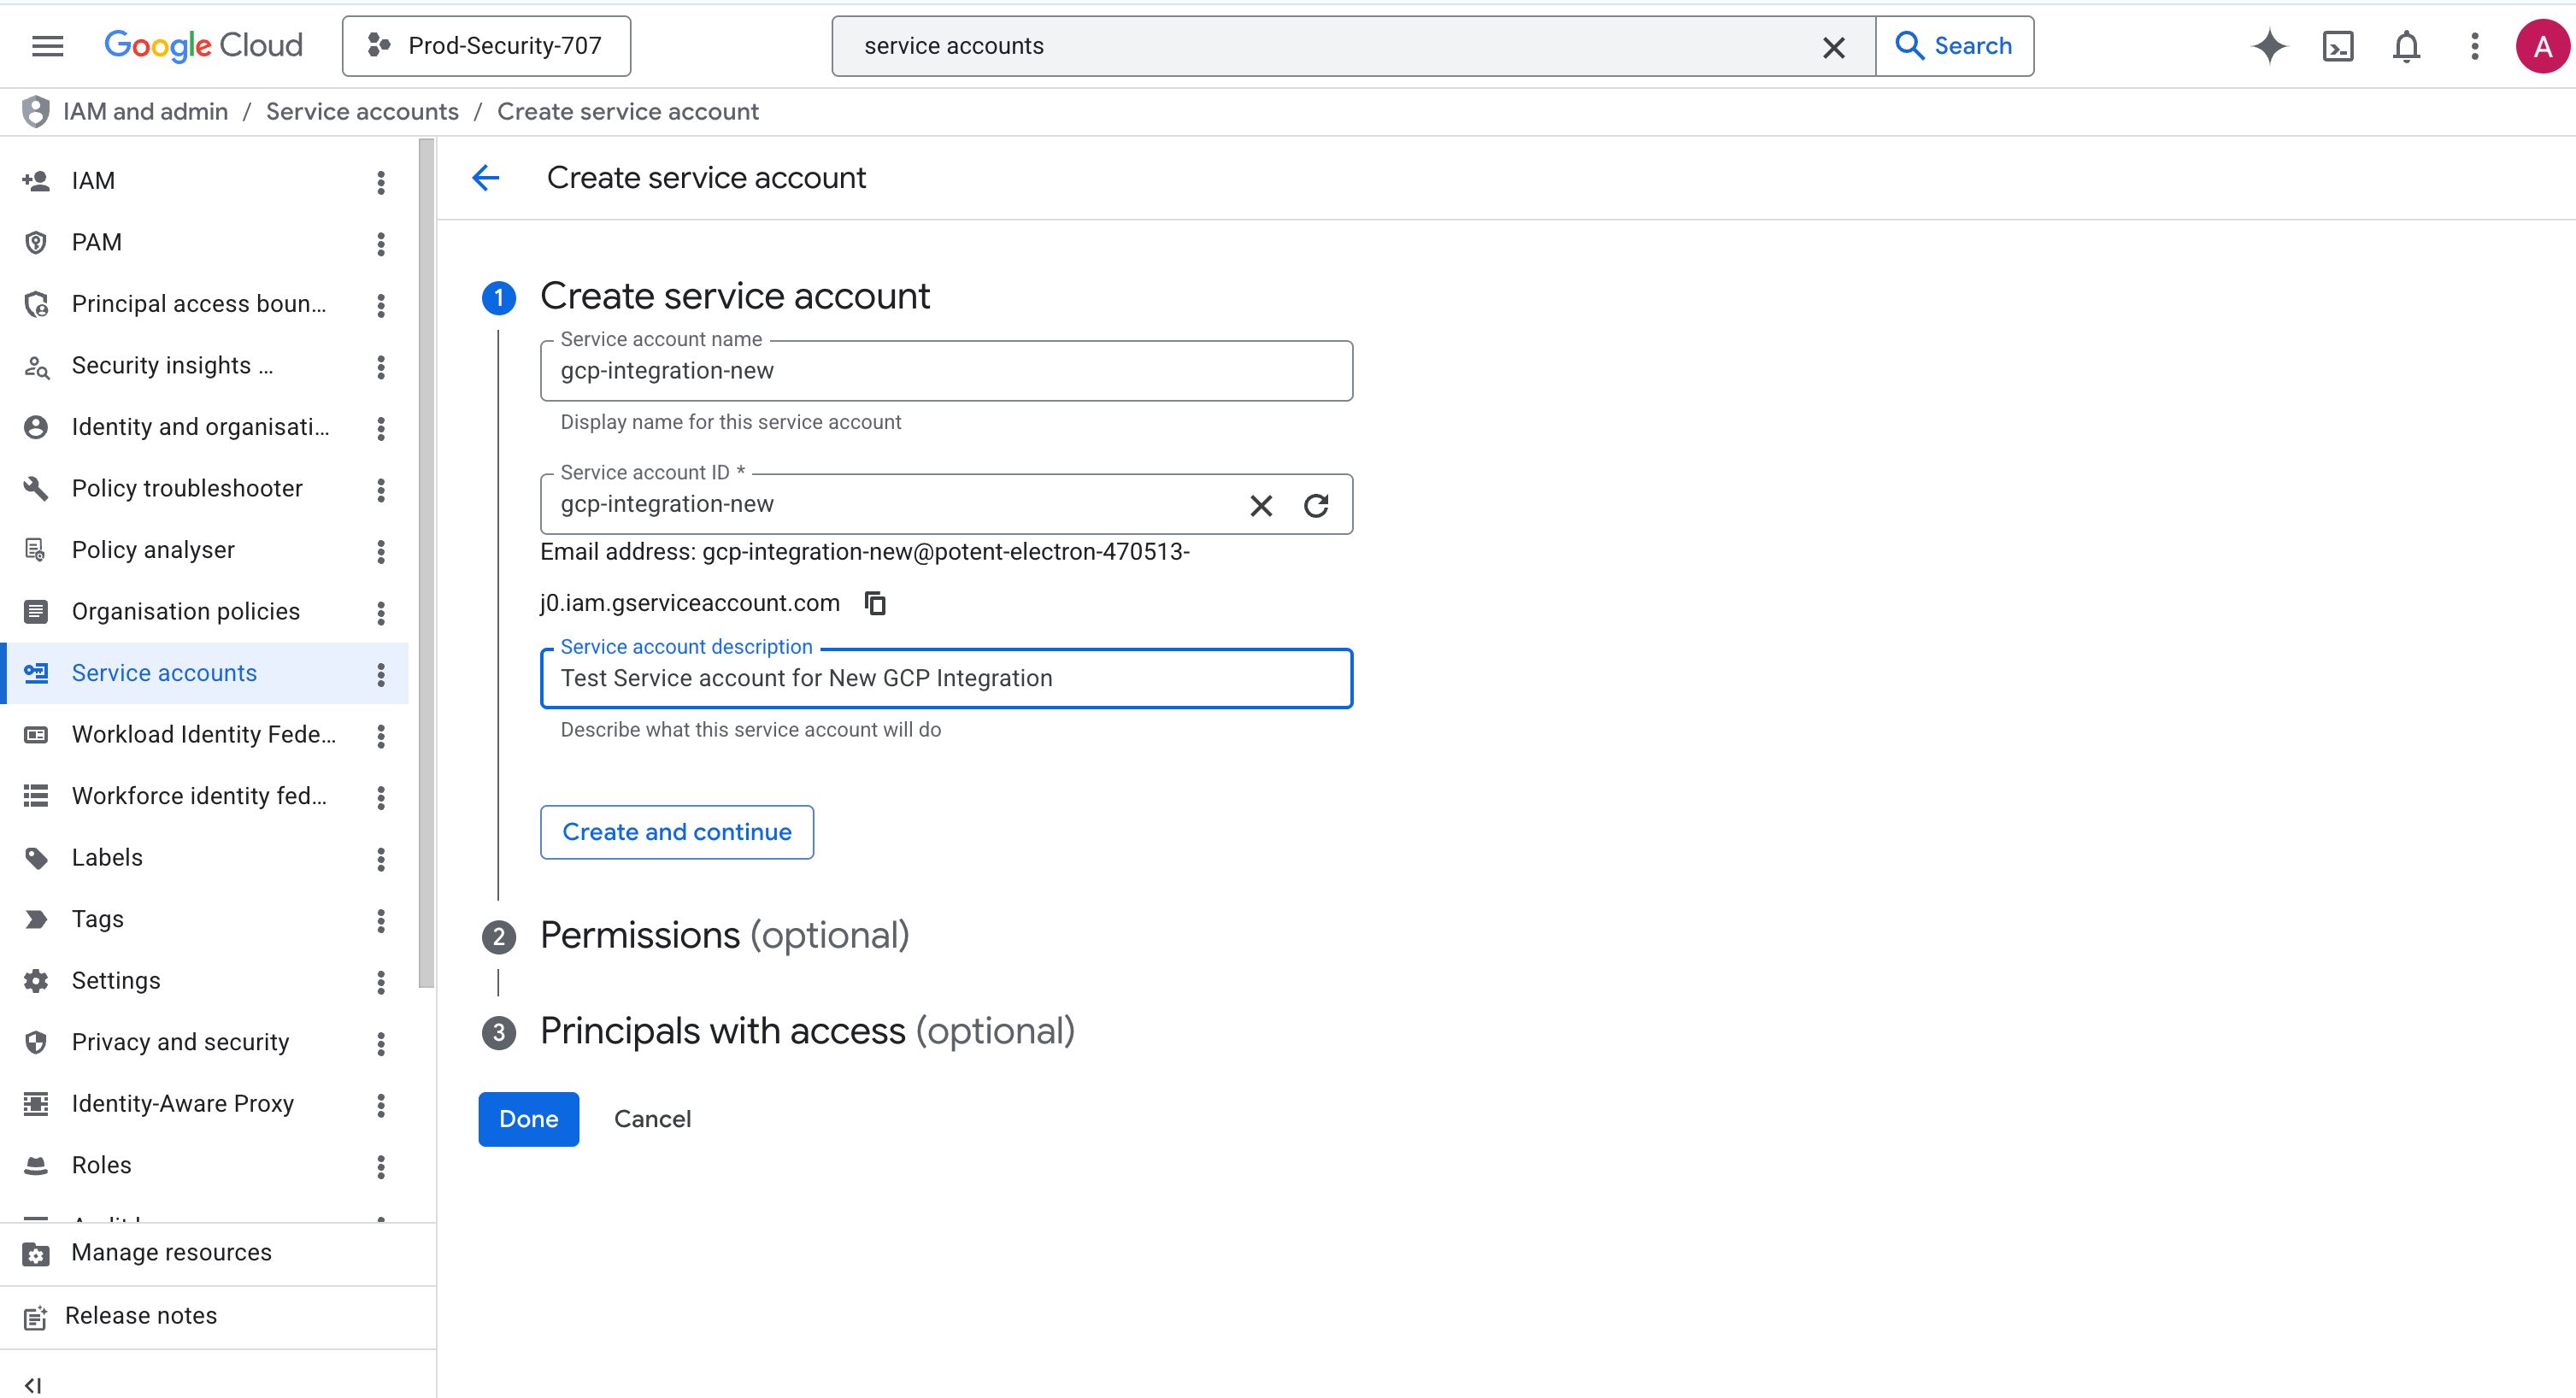Viewport: 2576px width, 1398px height.
Task: Open the Gemini AI assistant sparkle icon
Action: pyautogui.click(x=2269, y=46)
